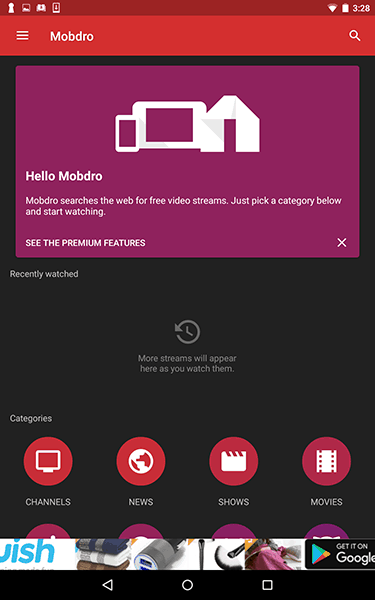Open the Channels category icon

pyautogui.click(x=48, y=461)
